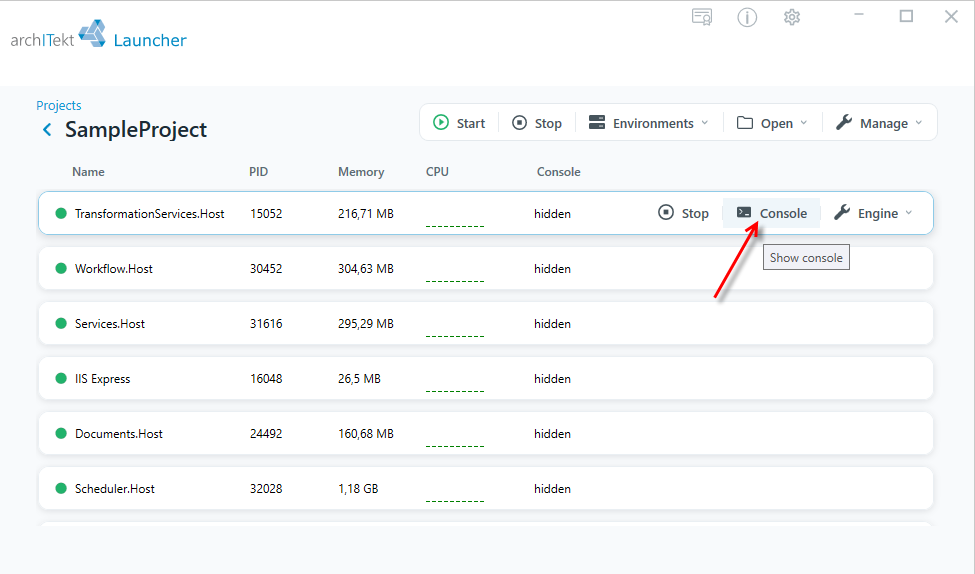Go back using the arrow beside SampleProject
Viewport: 975px width, 574px height.
point(47,129)
